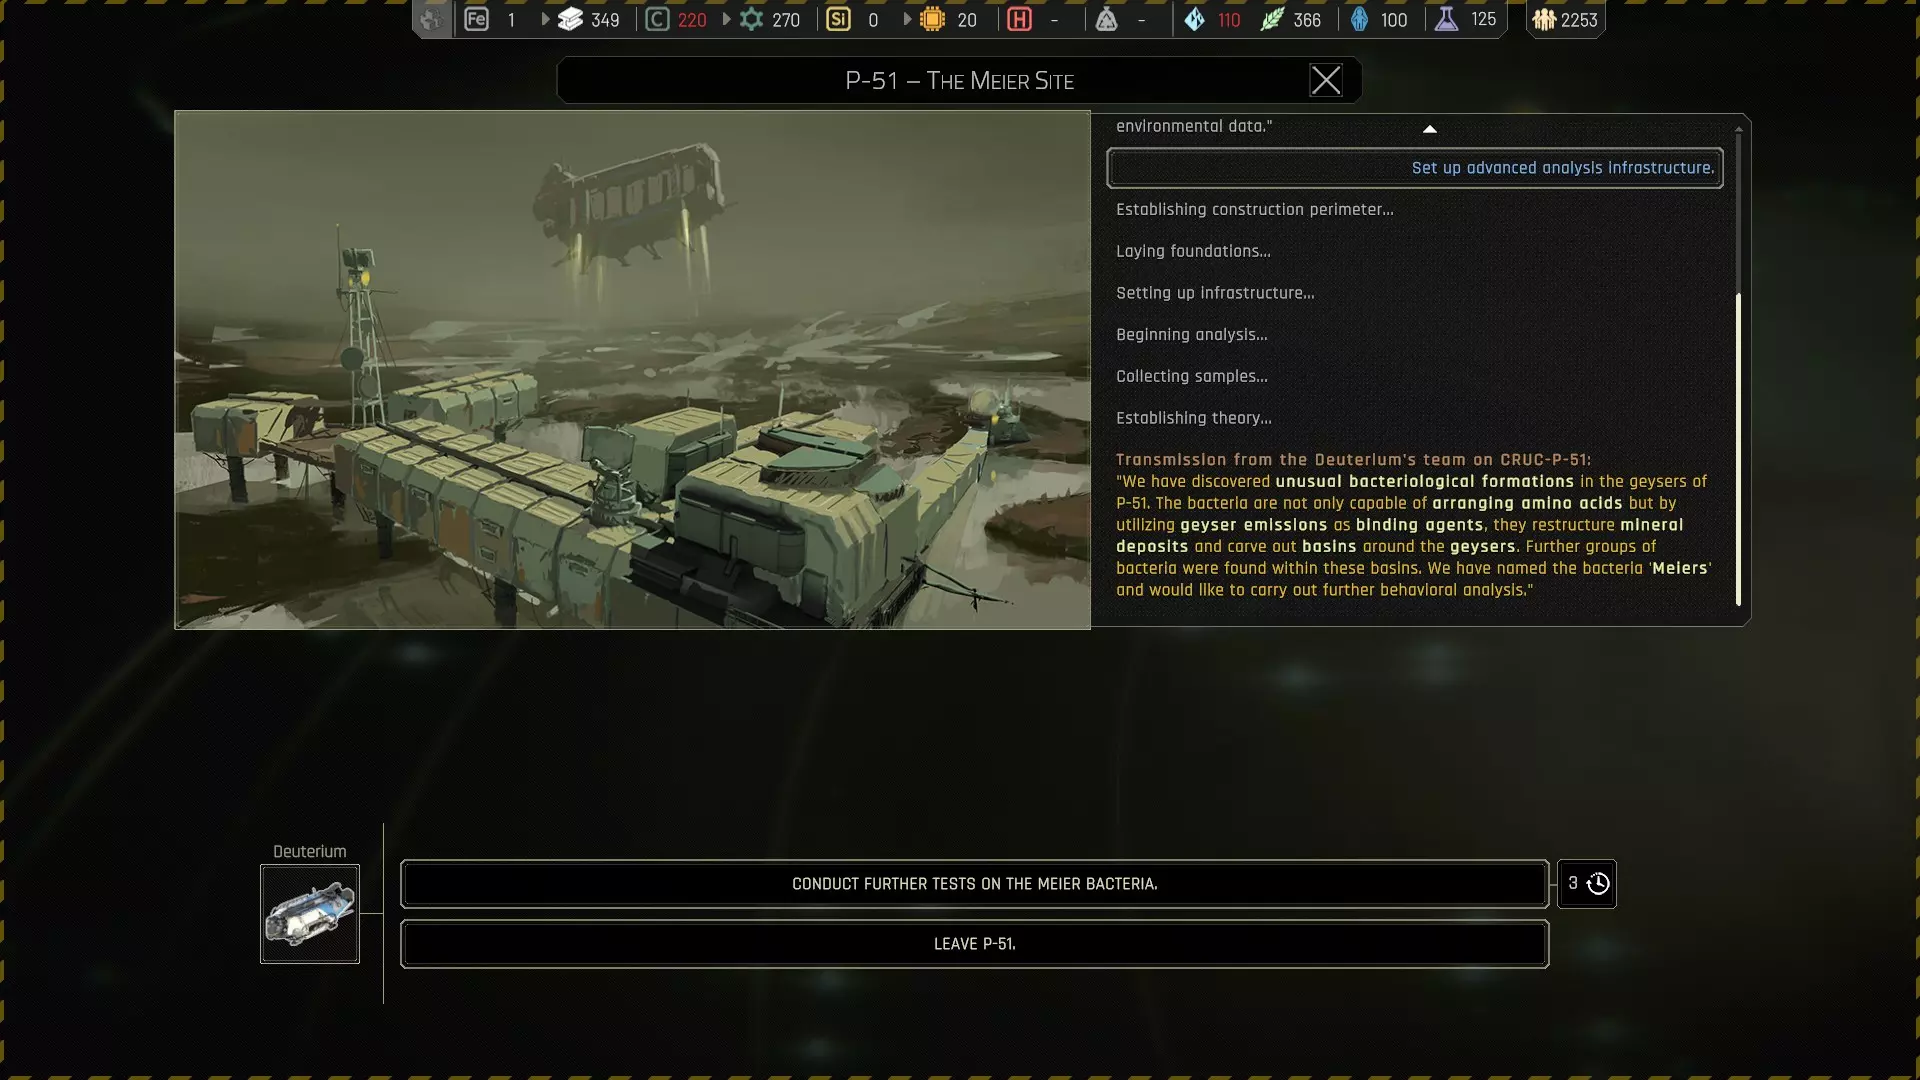This screenshot has width=1920, height=1080.
Task: Click the iron (Fe) resource icon
Action: coord(477,19)
